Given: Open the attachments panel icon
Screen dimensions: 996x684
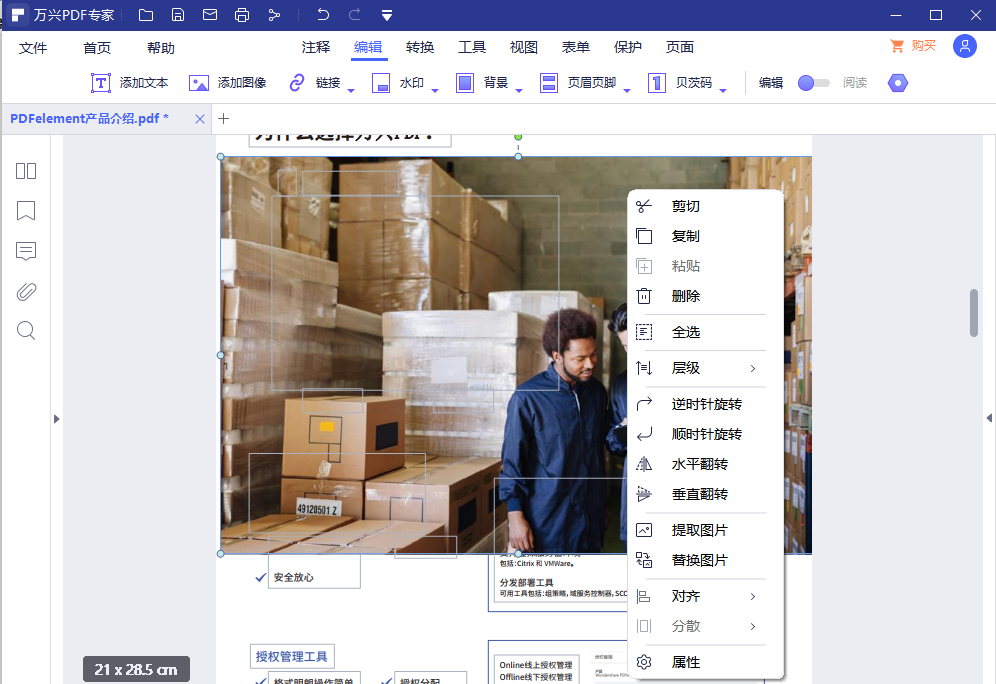Looking at the screenshot, I should point(25,291).
